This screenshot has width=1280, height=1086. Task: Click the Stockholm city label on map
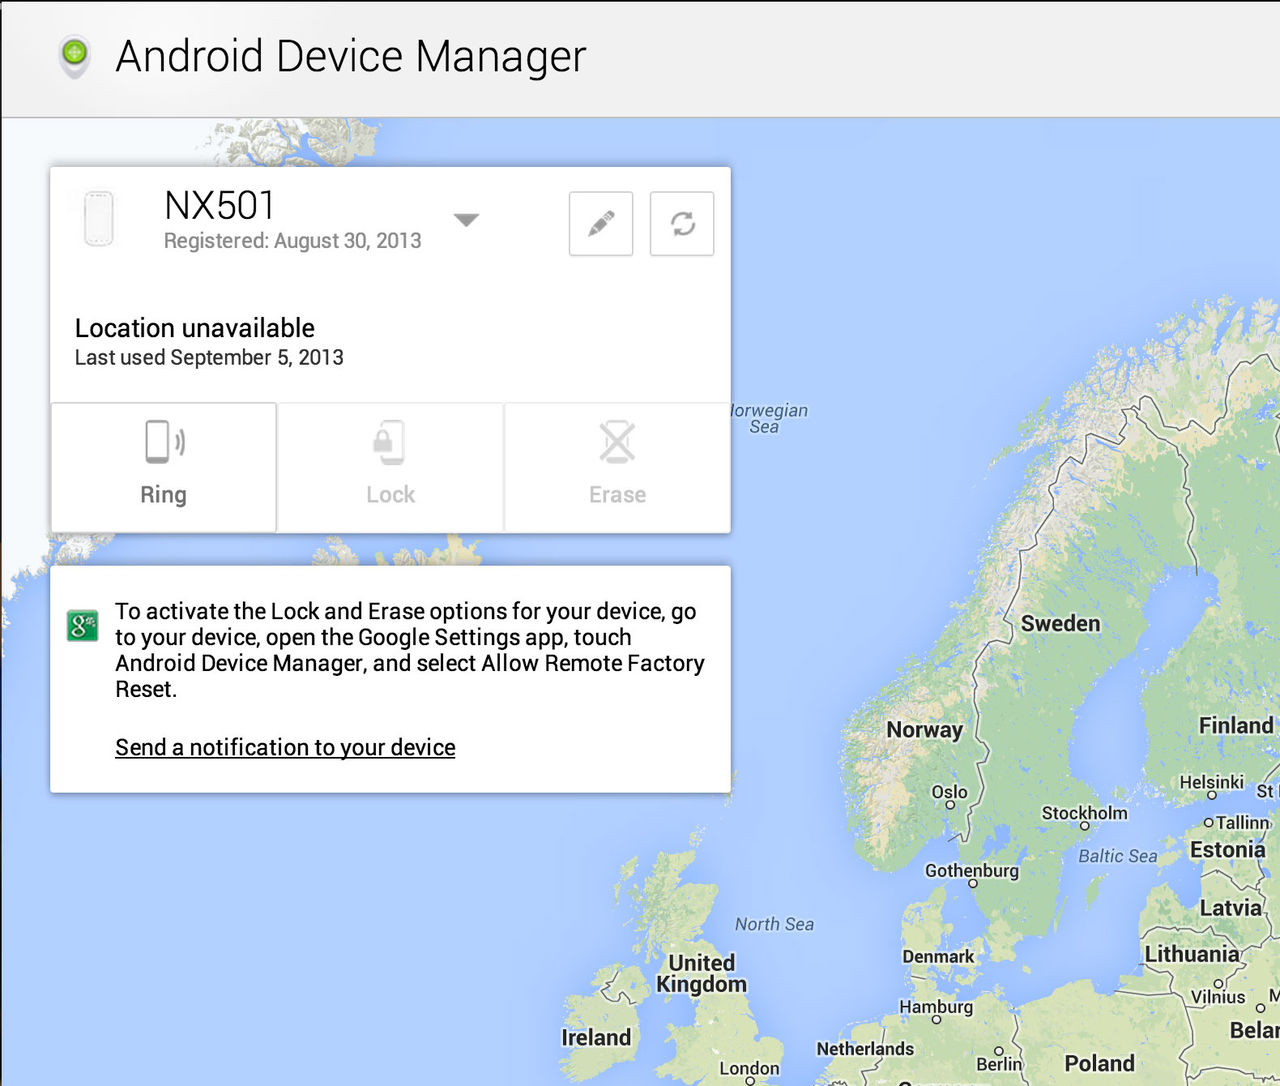tap(1084, 813)
